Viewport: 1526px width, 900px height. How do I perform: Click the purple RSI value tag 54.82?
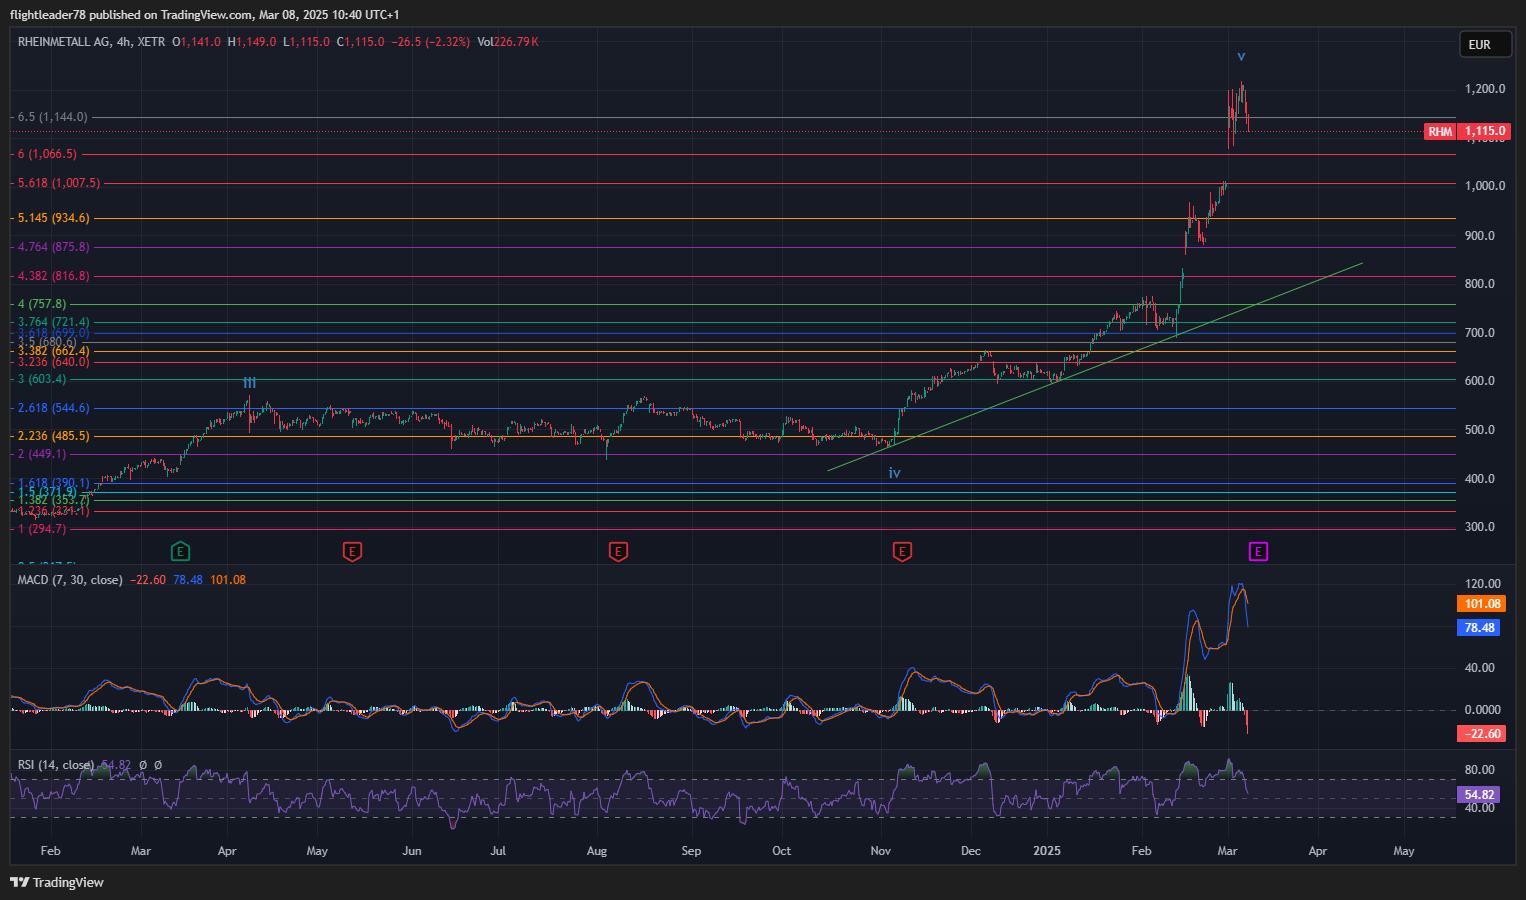pos(1479,795)
